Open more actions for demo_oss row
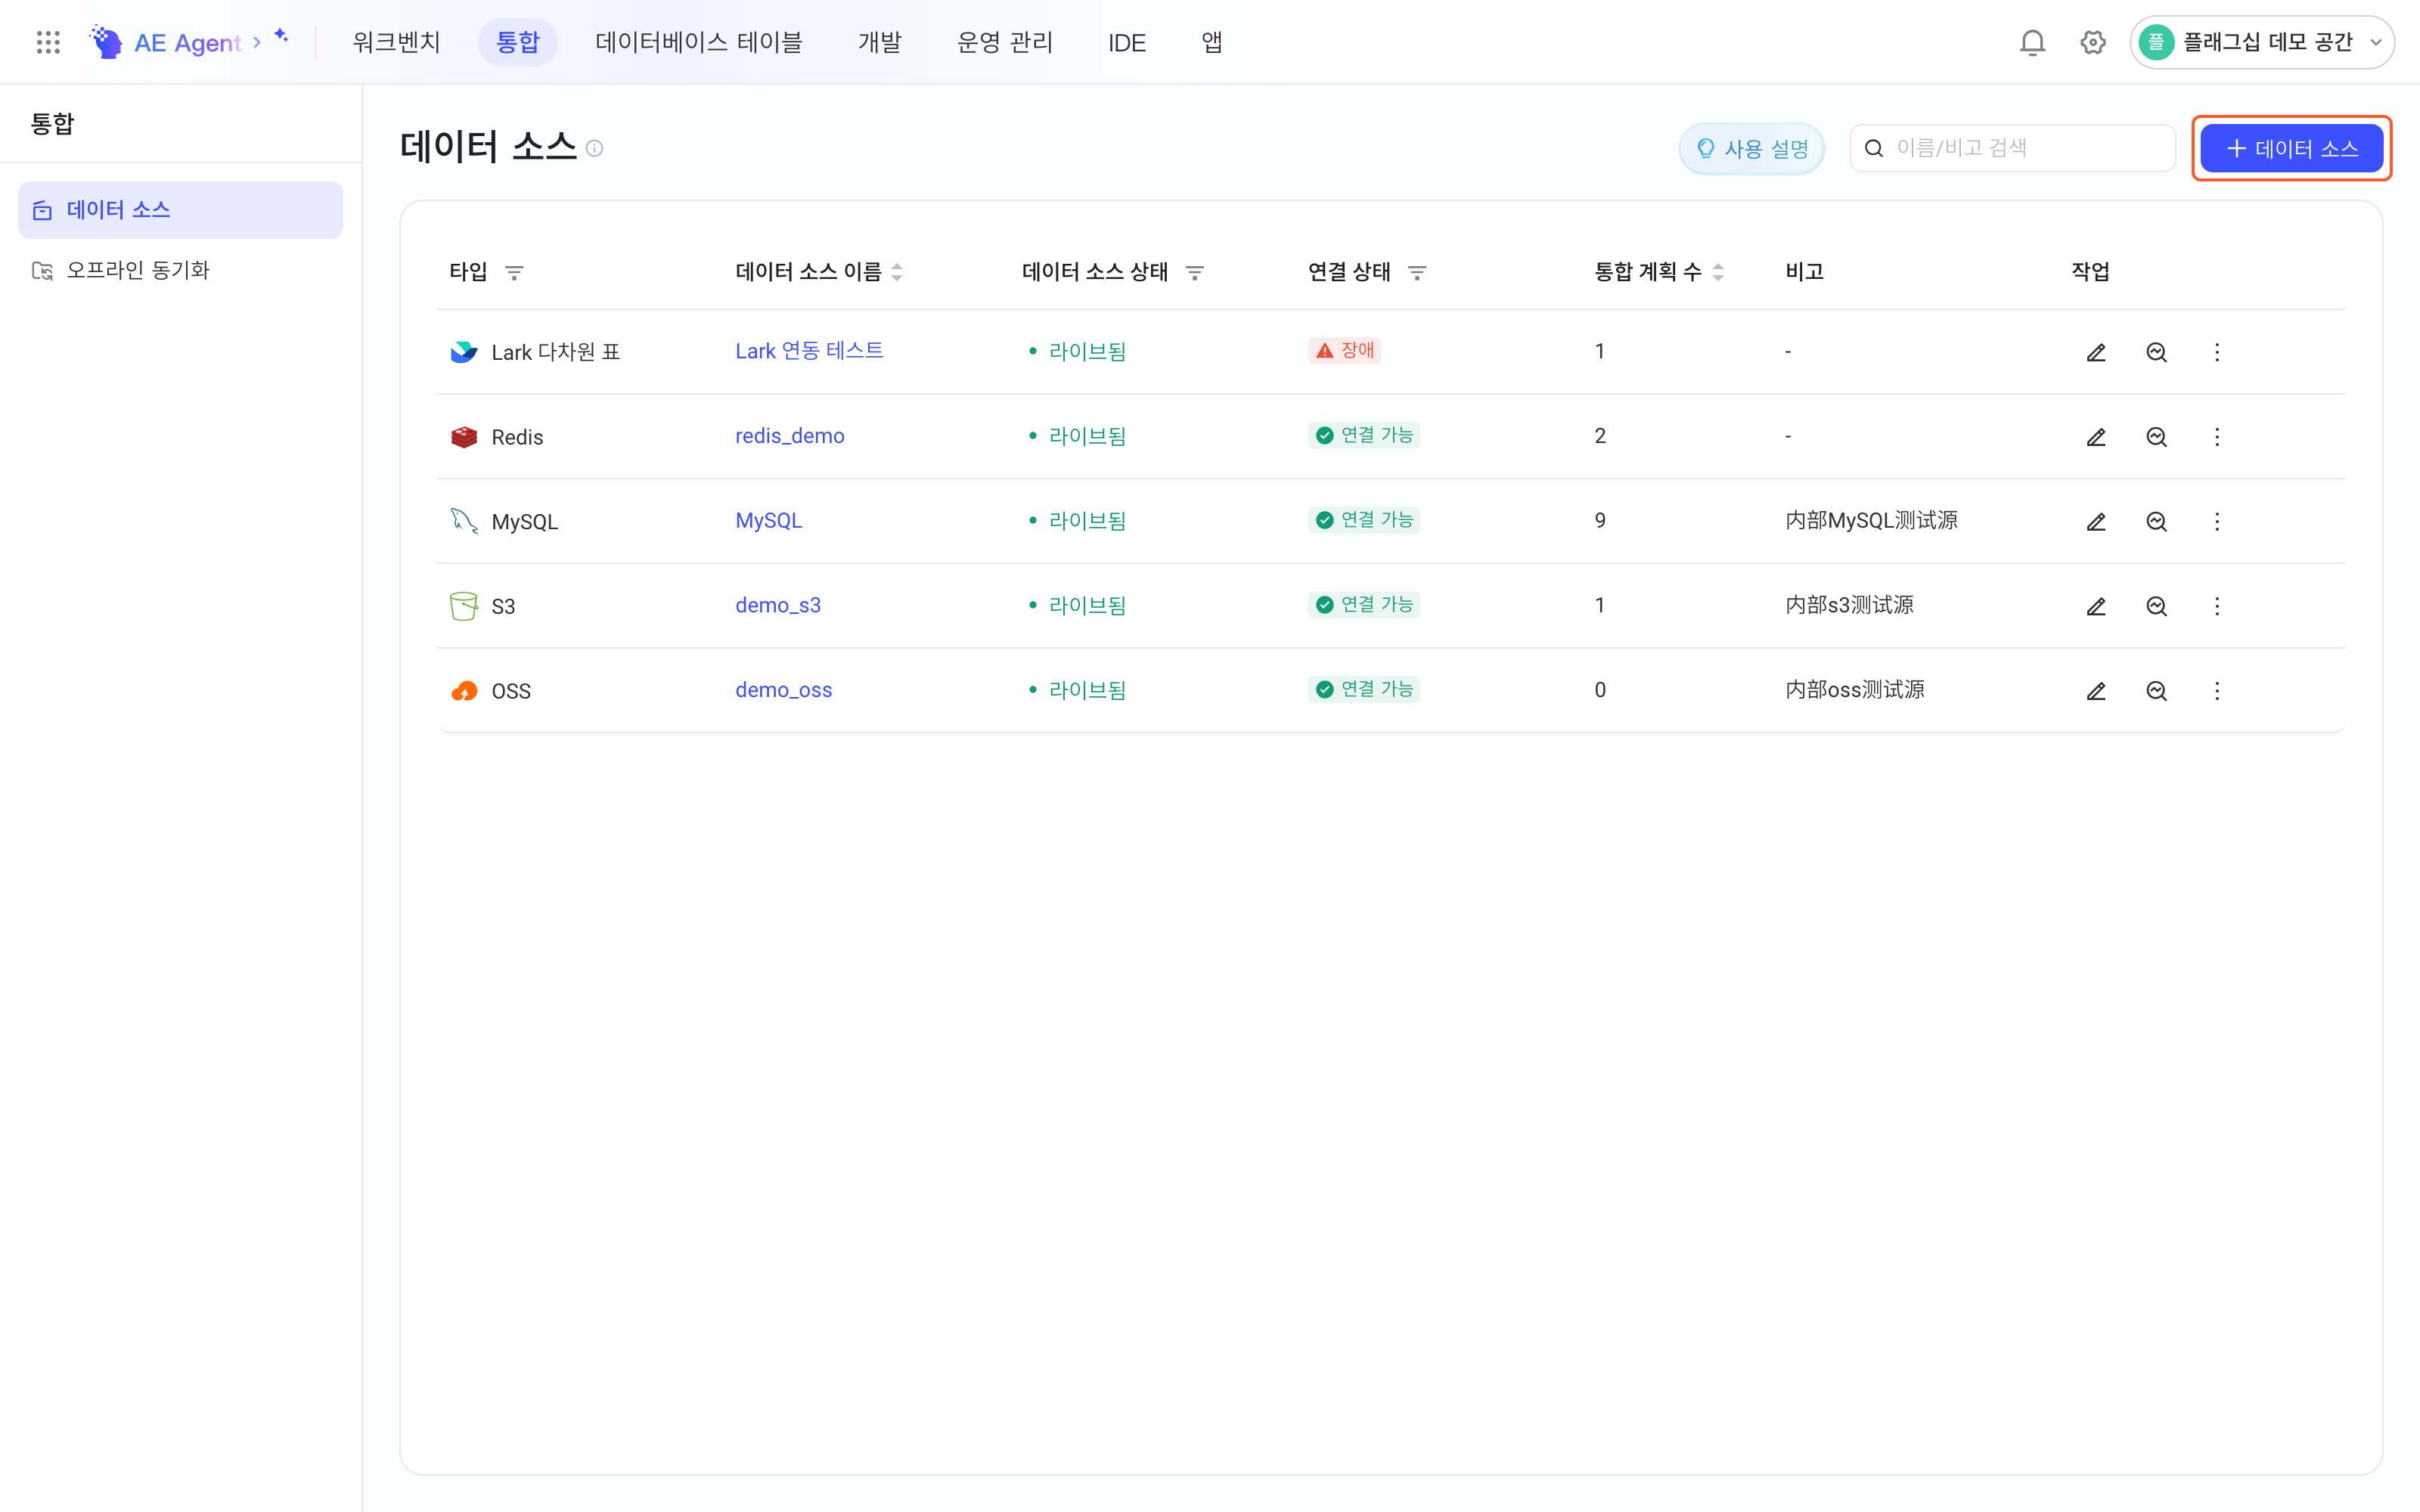The image size is (2420, 1512). pyautogui.click(x=2217, y=691)
